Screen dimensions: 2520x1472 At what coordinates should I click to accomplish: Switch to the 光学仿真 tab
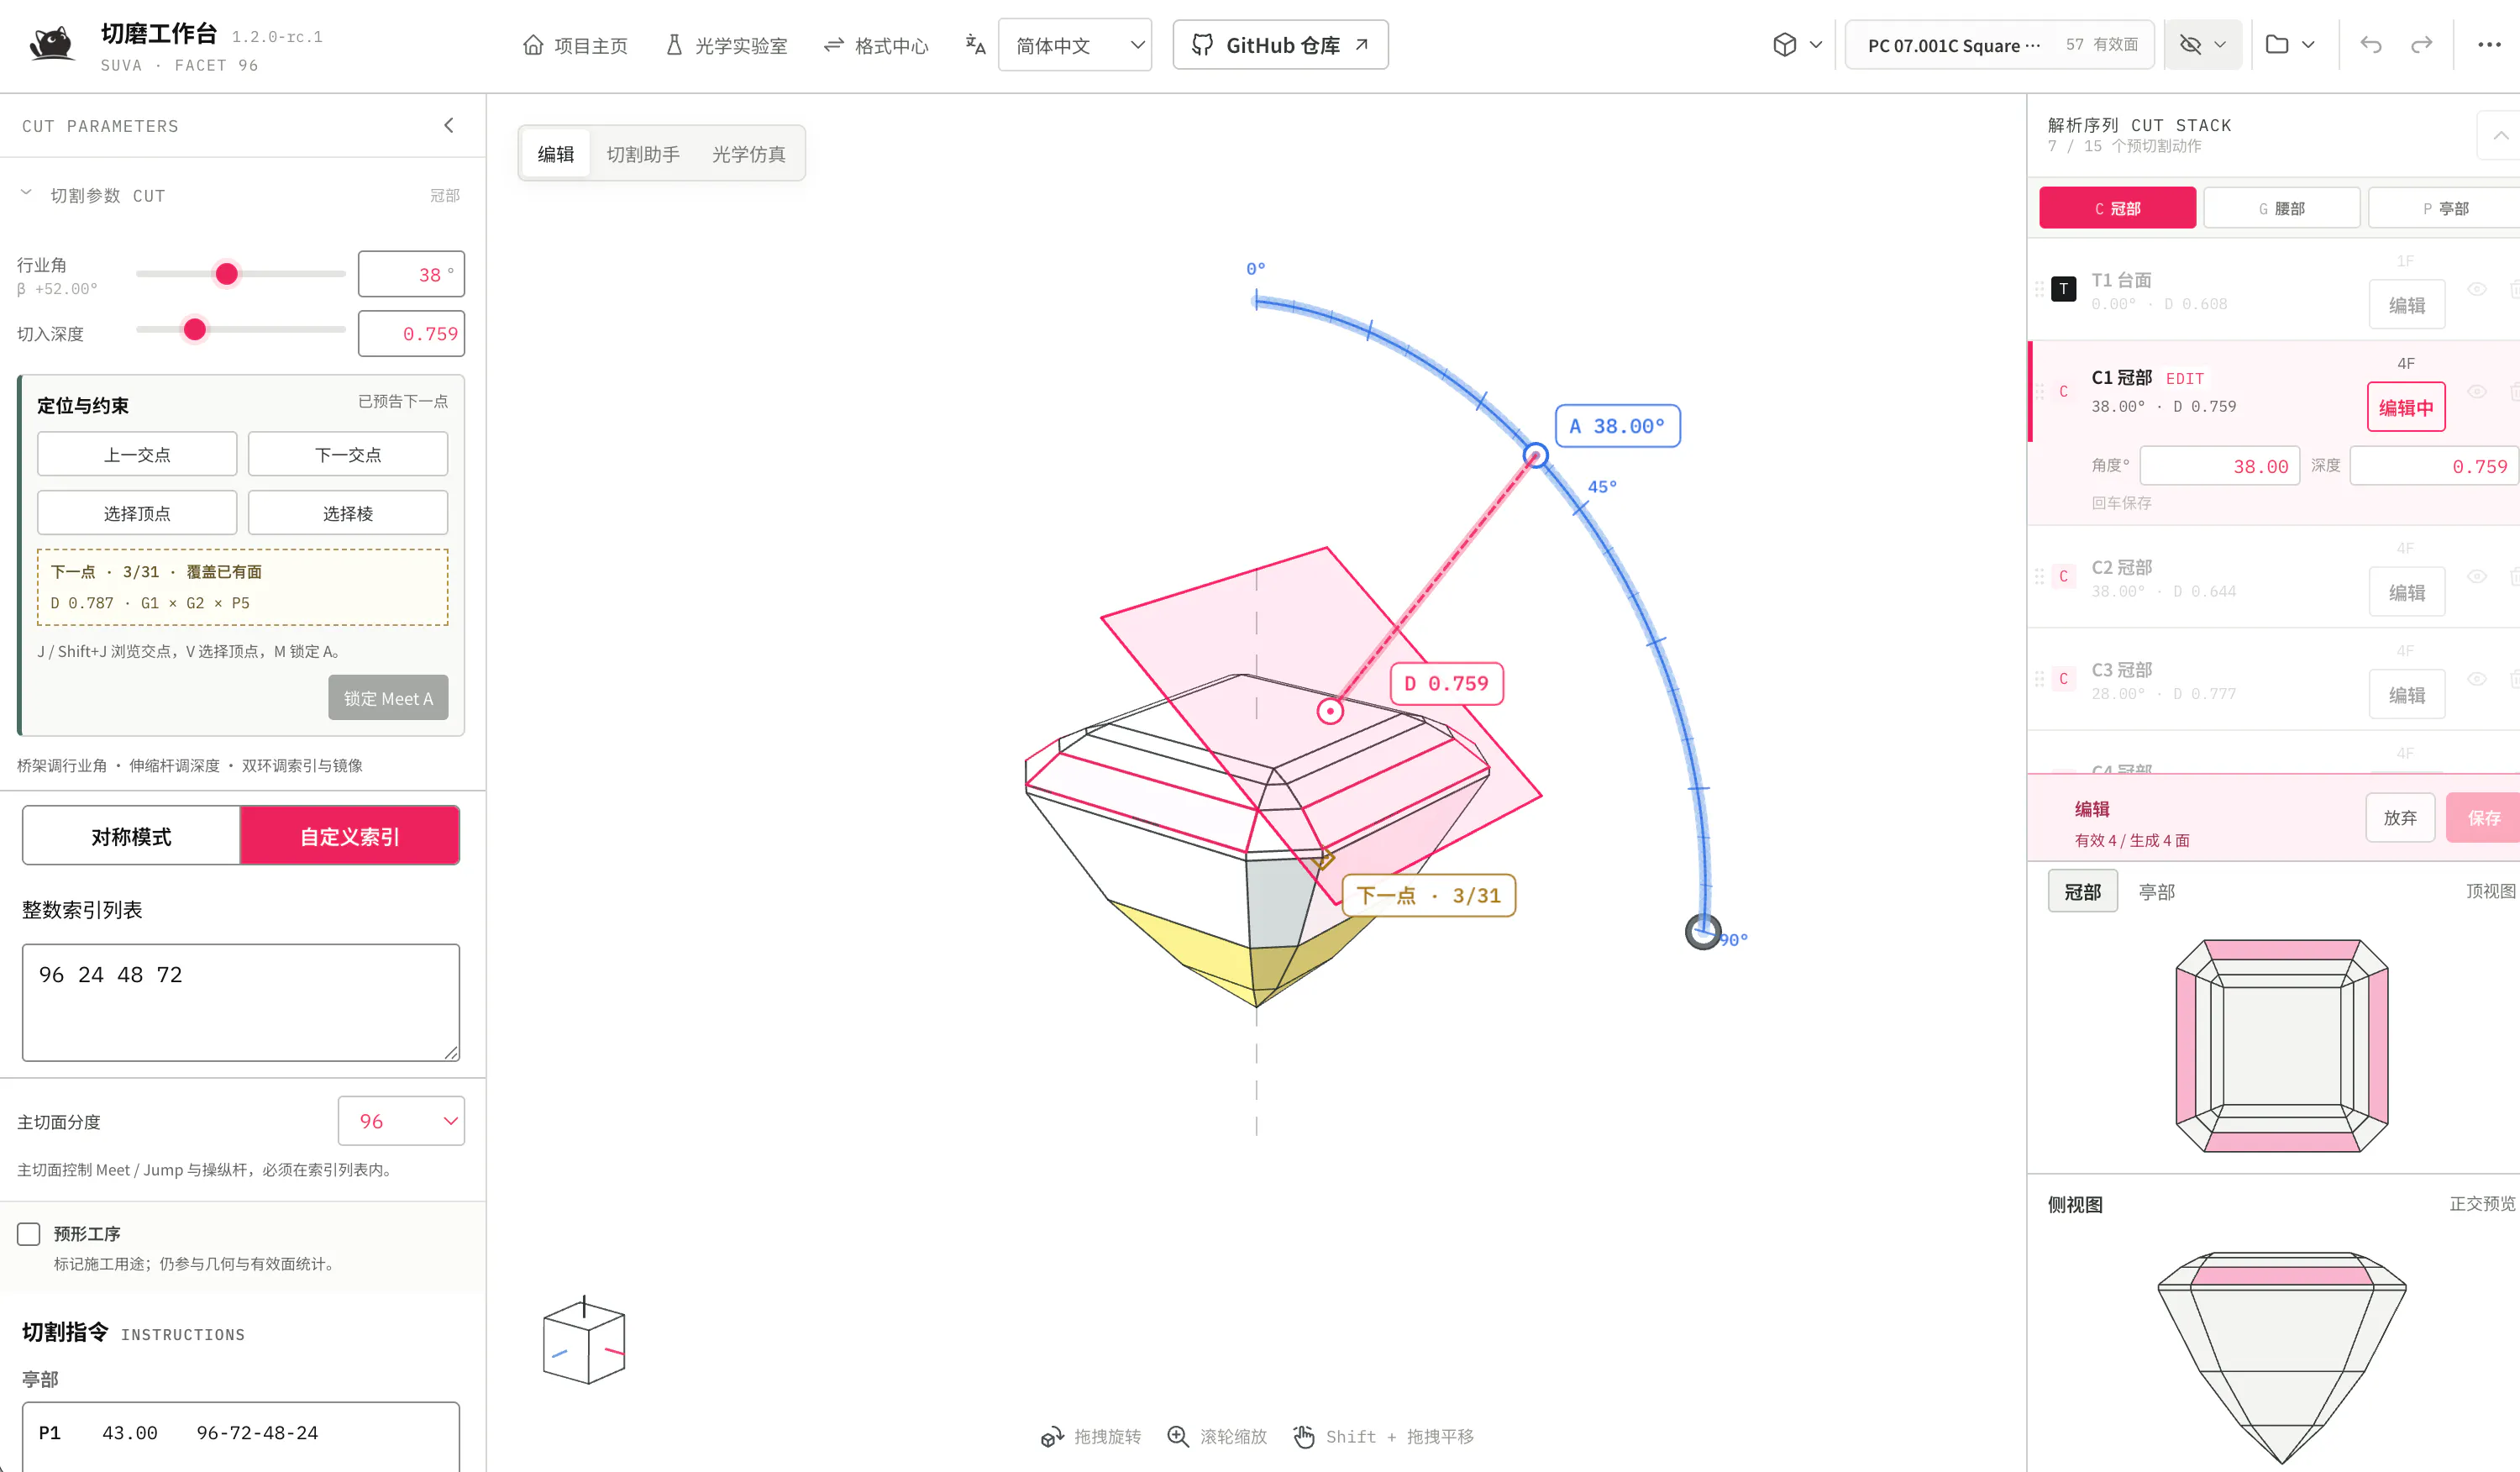748,154
